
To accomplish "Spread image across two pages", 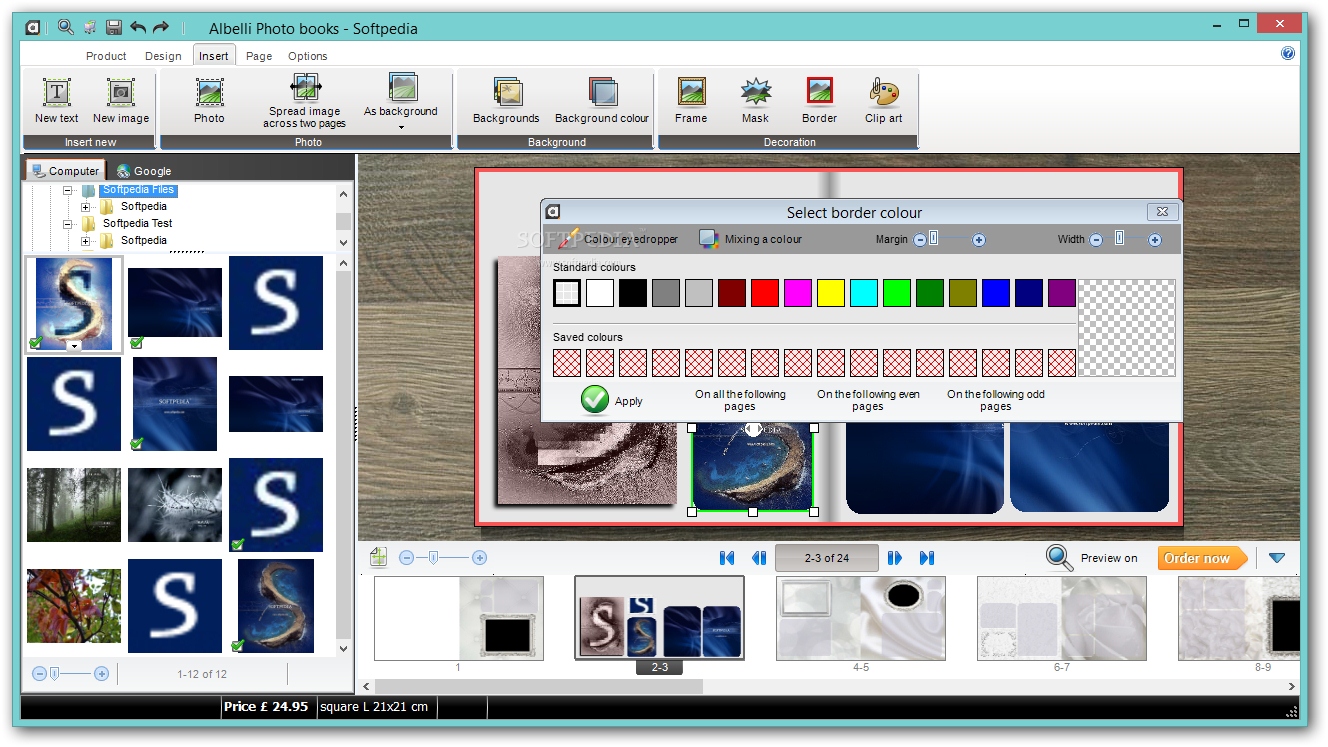I will point(305,102).
